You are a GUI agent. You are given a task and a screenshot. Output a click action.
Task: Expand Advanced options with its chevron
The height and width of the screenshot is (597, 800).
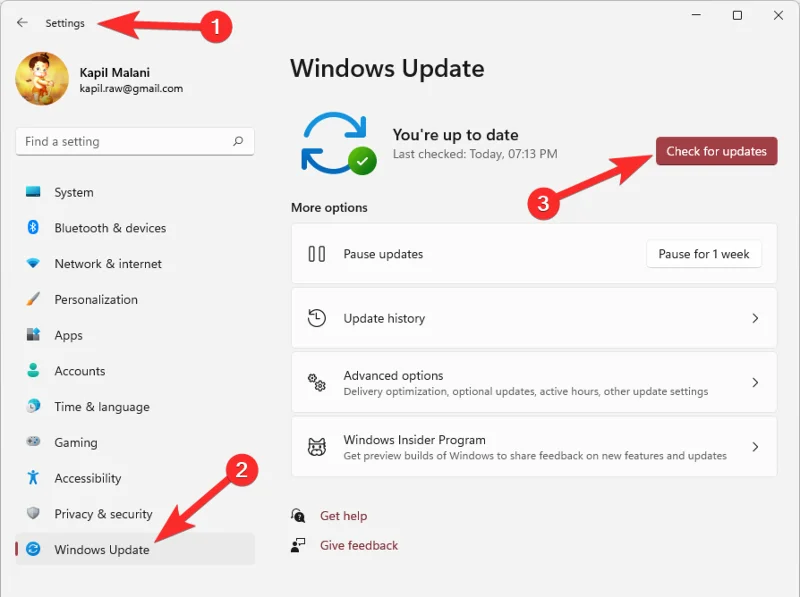758,382
